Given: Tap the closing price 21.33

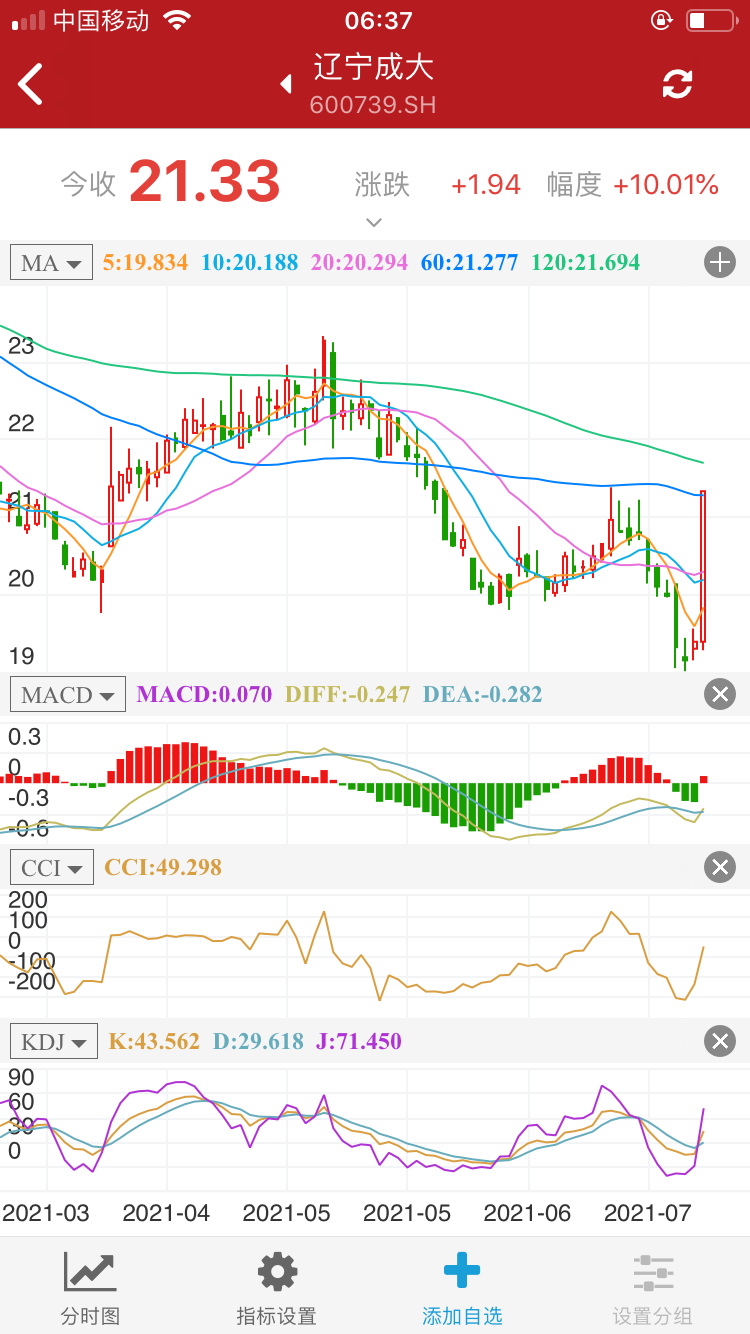Looking at the screenshot, I should click(x=204, y=182).
